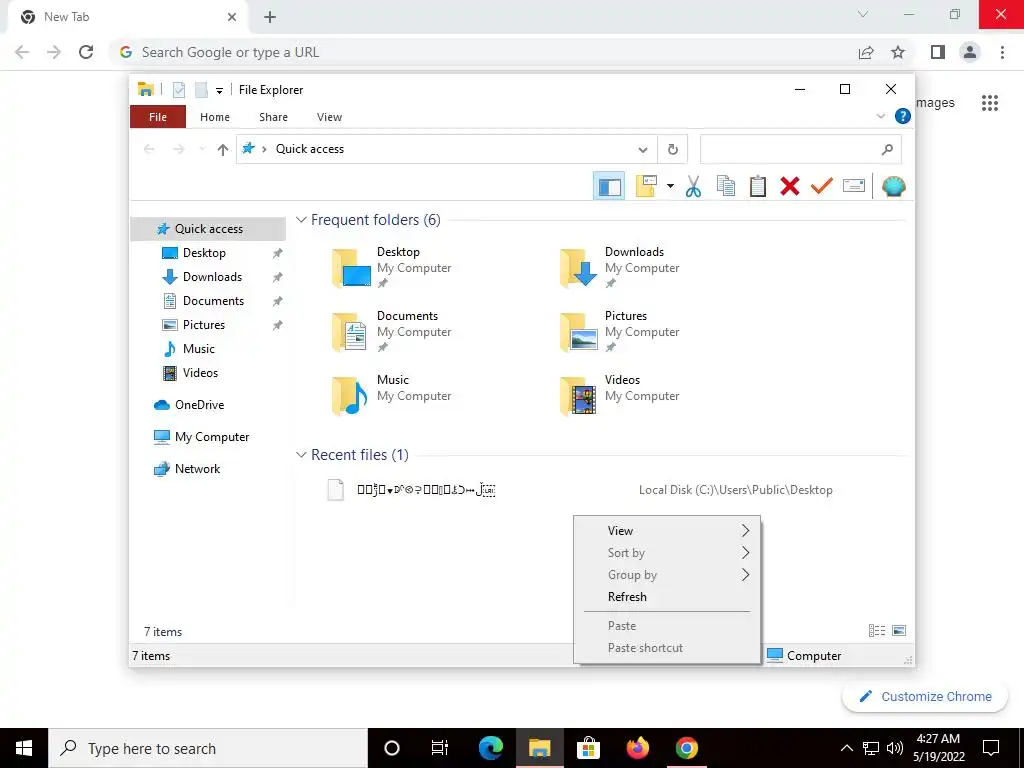Open the File ribbon tab
The width and height of the screenshot is (1024, 768).
[x=158, y=117]
